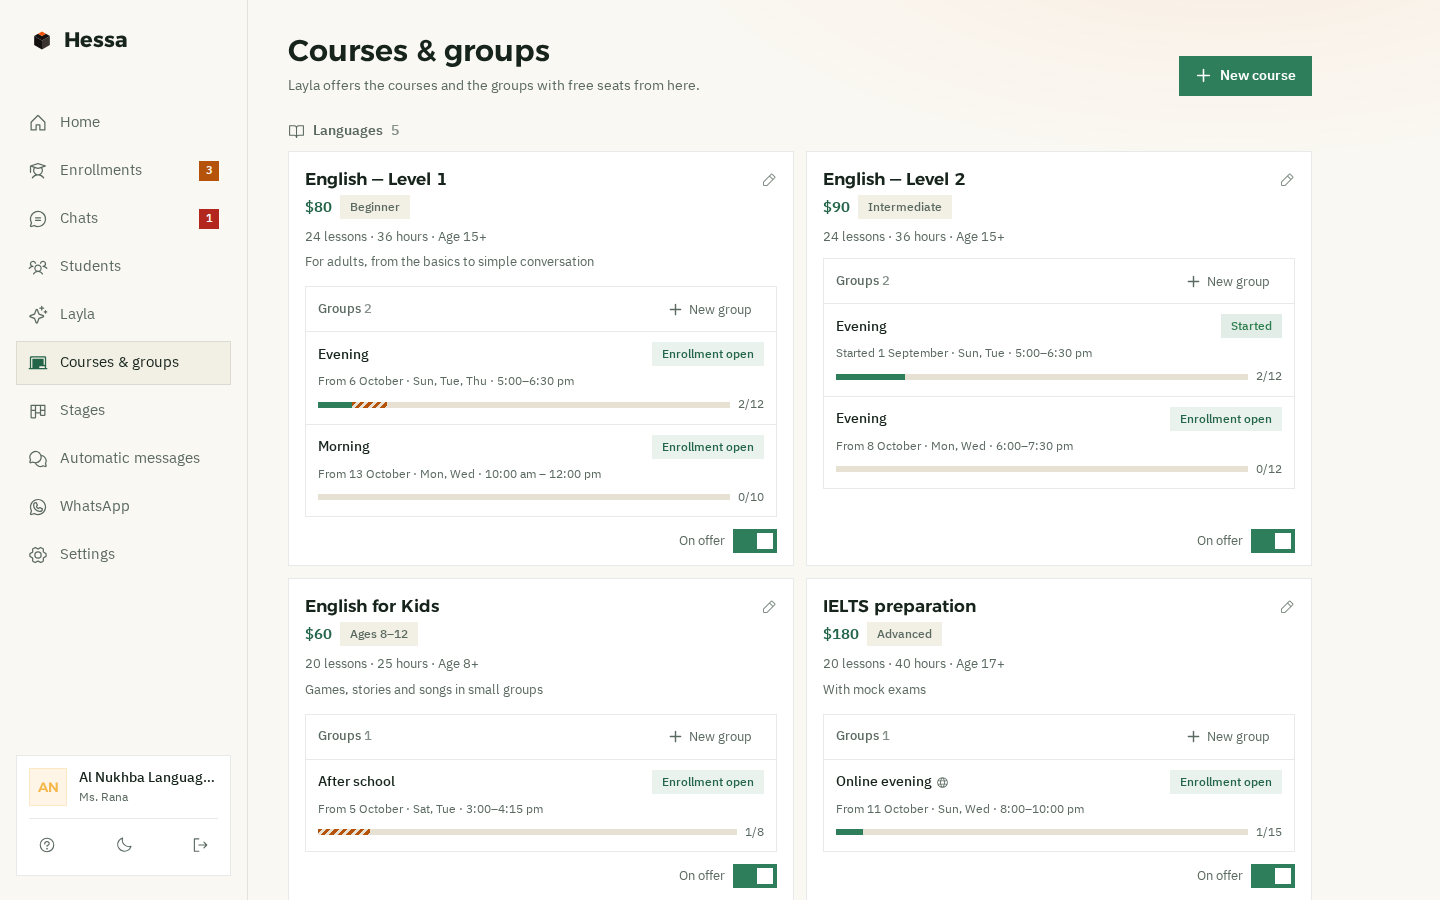The width and height of the screenshot is (1440, 900).
Task: Click the Hessa logo
Action: pos(80,40)
